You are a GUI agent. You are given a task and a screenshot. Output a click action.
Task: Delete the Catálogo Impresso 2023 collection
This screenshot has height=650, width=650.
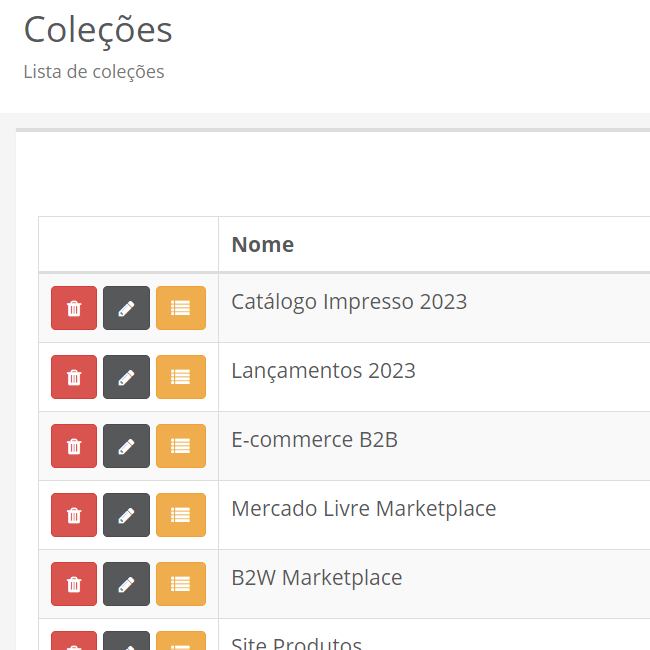[x=74, y=308]
